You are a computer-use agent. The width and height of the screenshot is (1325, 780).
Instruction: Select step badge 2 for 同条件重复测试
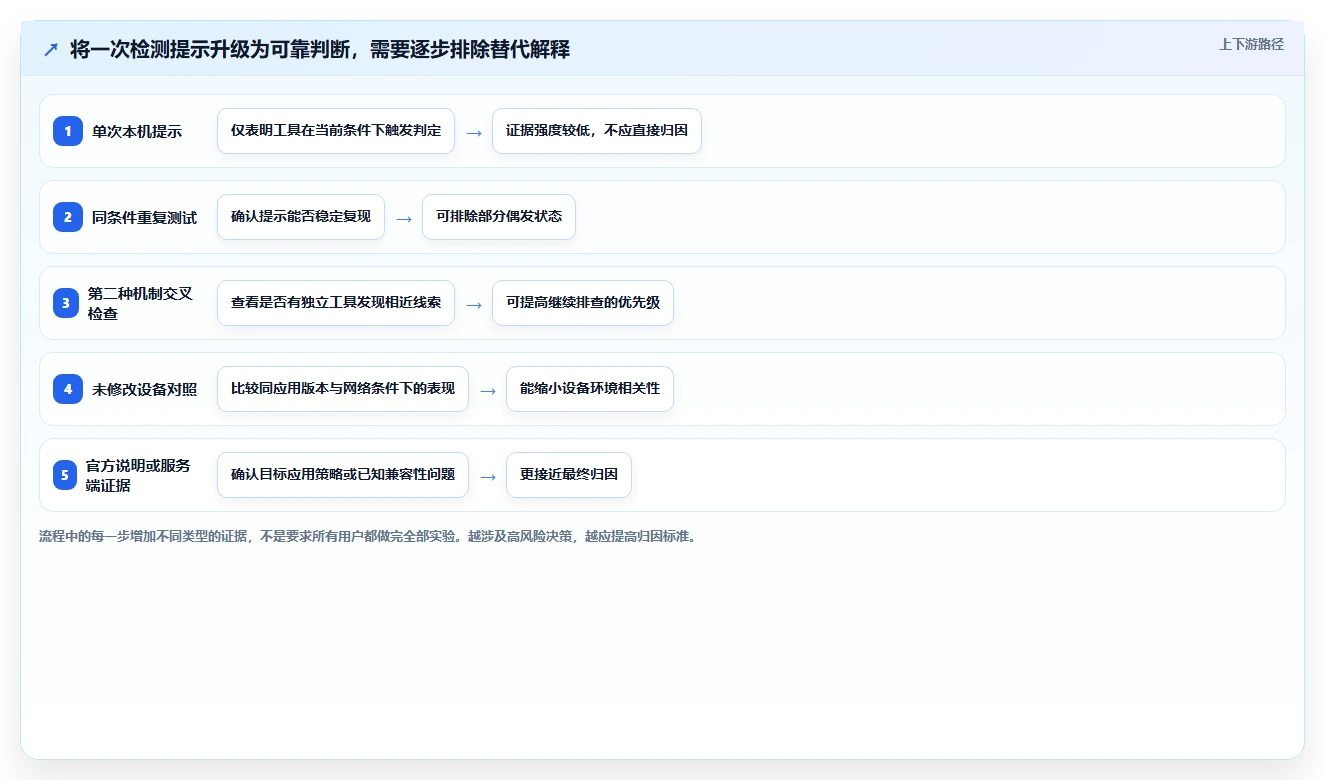[x=68, y=217]
